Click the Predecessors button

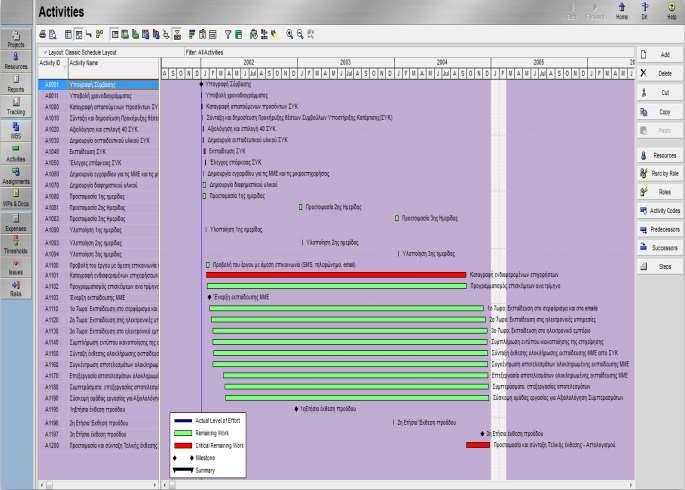[660, 229]
